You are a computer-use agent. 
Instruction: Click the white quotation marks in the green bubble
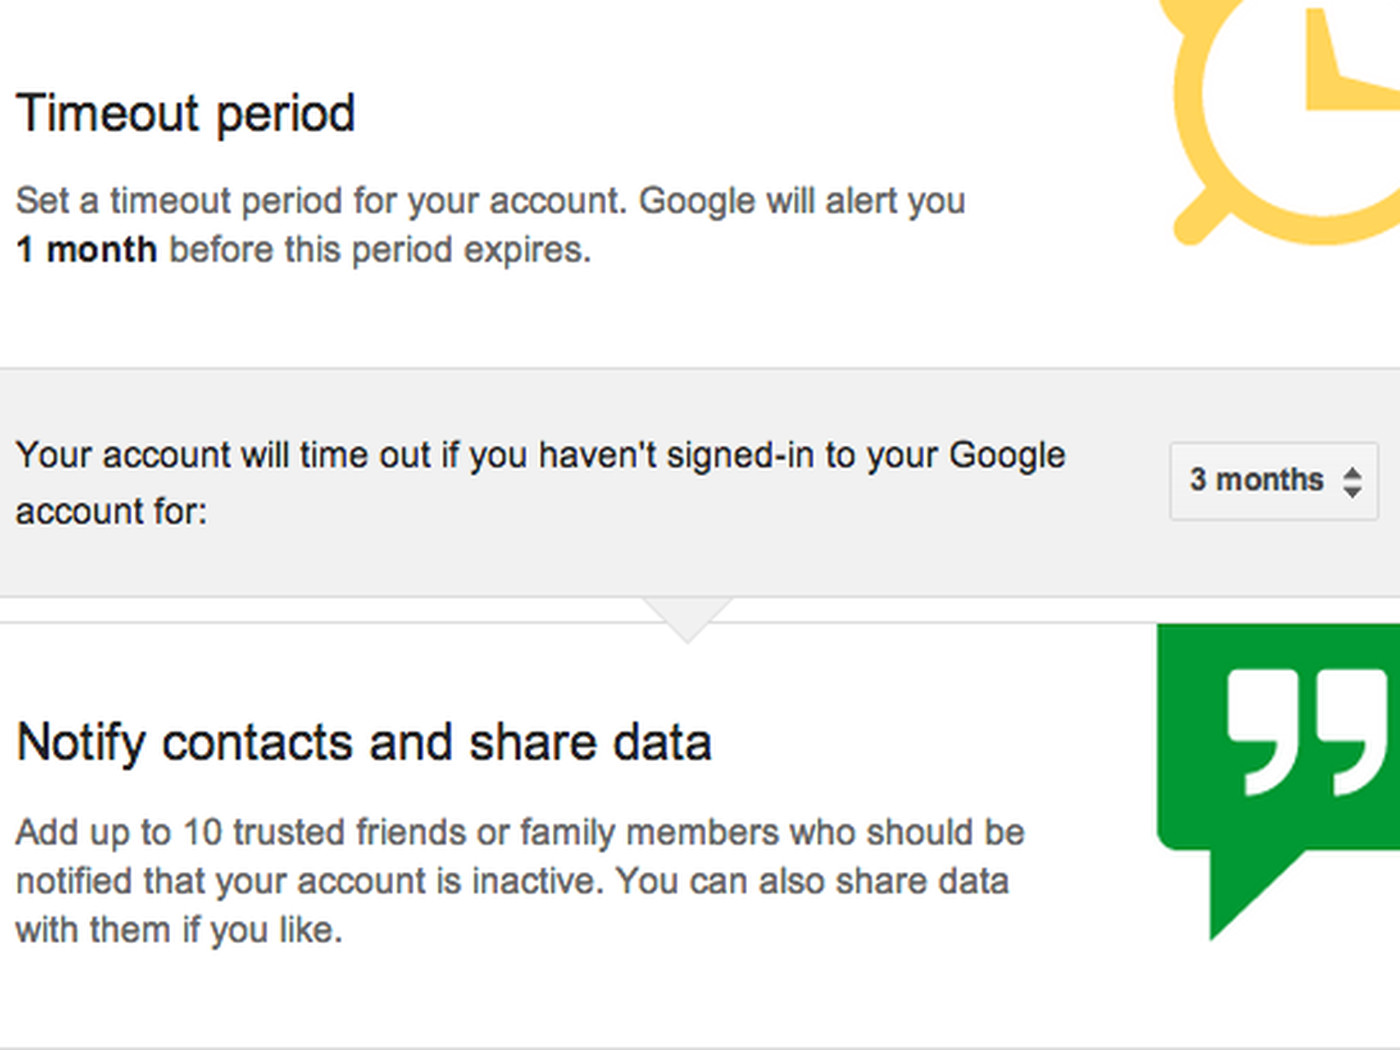point(1307,732)
